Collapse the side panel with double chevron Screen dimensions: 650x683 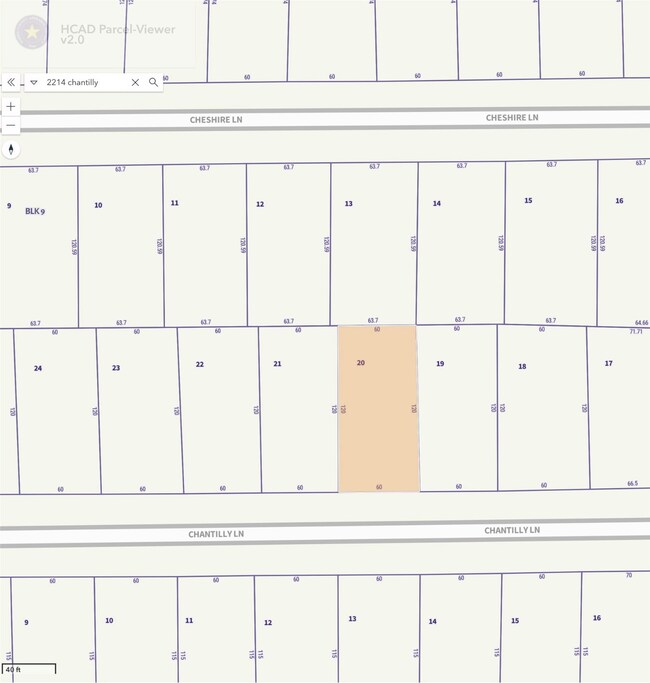click(x=11, y=82)
